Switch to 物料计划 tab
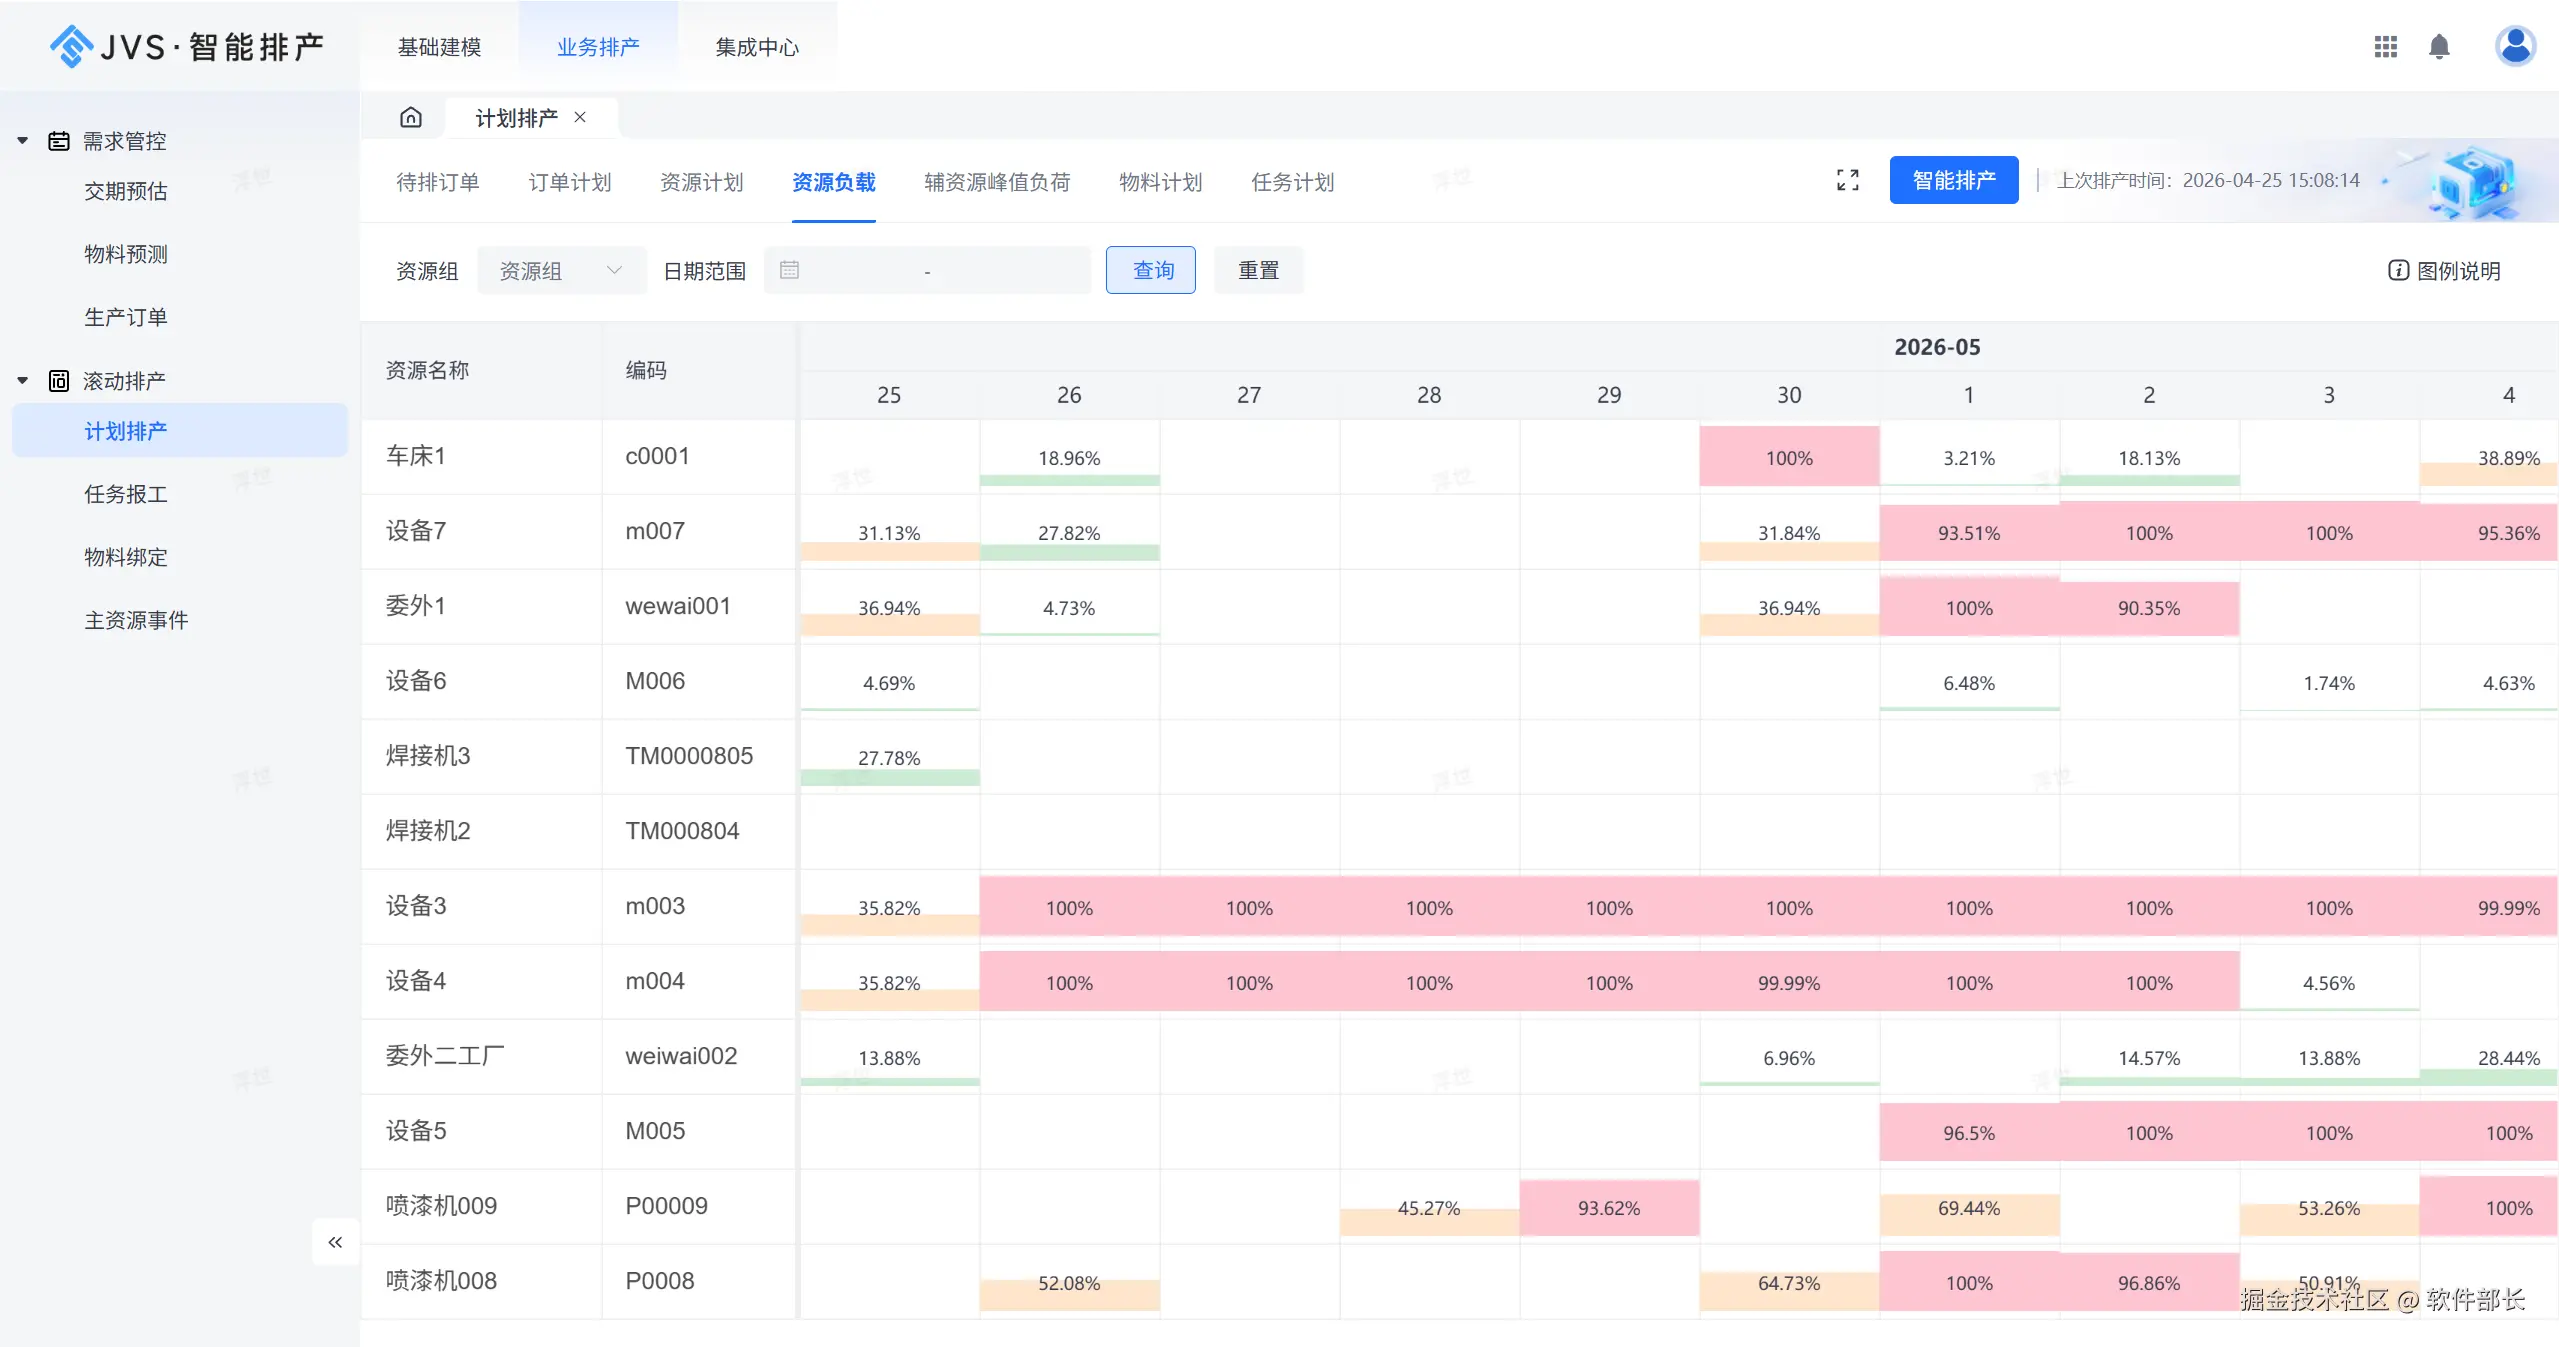 coord(1160,182)
